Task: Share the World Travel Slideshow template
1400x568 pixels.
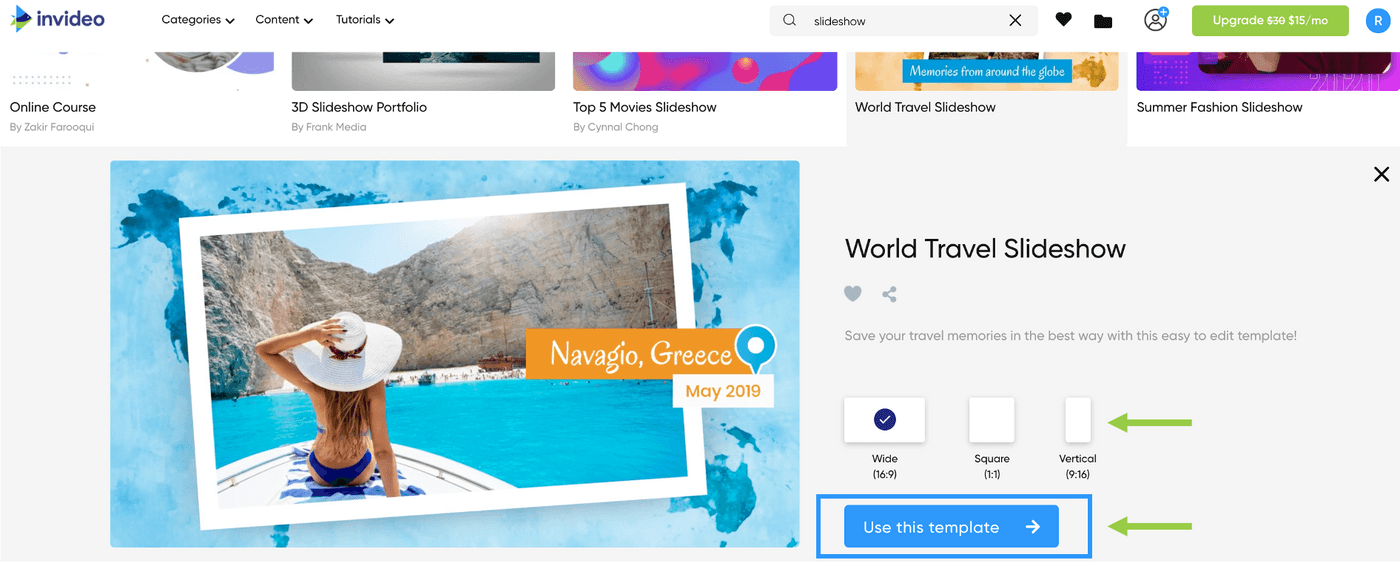Action: (889, 294)
